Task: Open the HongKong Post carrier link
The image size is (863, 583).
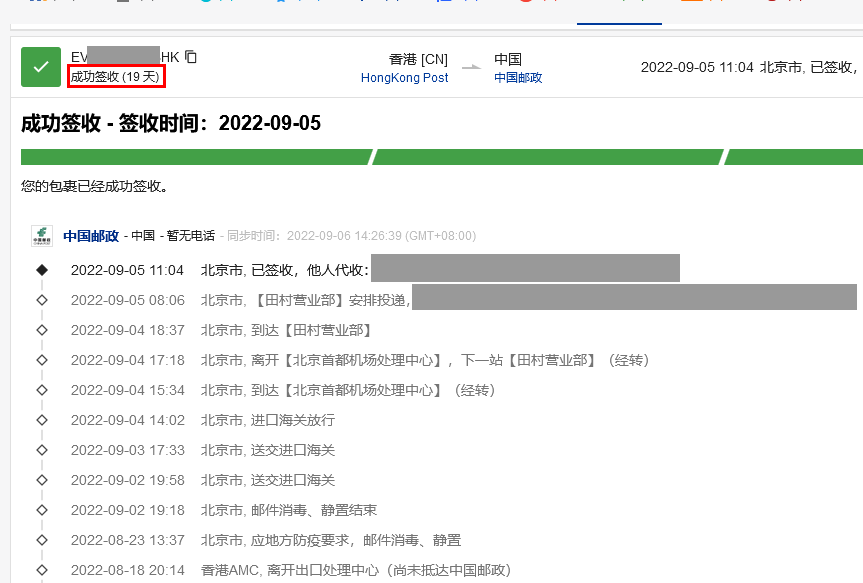Action: tap(404, 77)
